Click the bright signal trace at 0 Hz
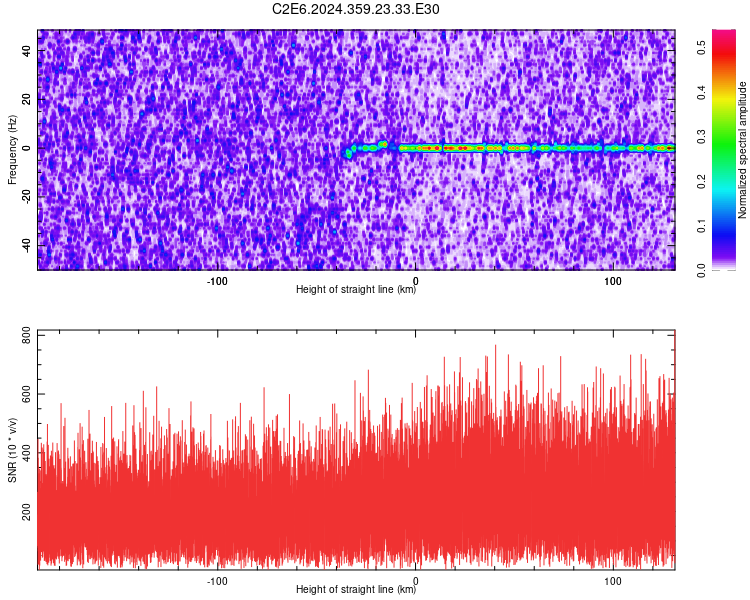This screenshot has width=750, height=600. (x=510, y=148)
